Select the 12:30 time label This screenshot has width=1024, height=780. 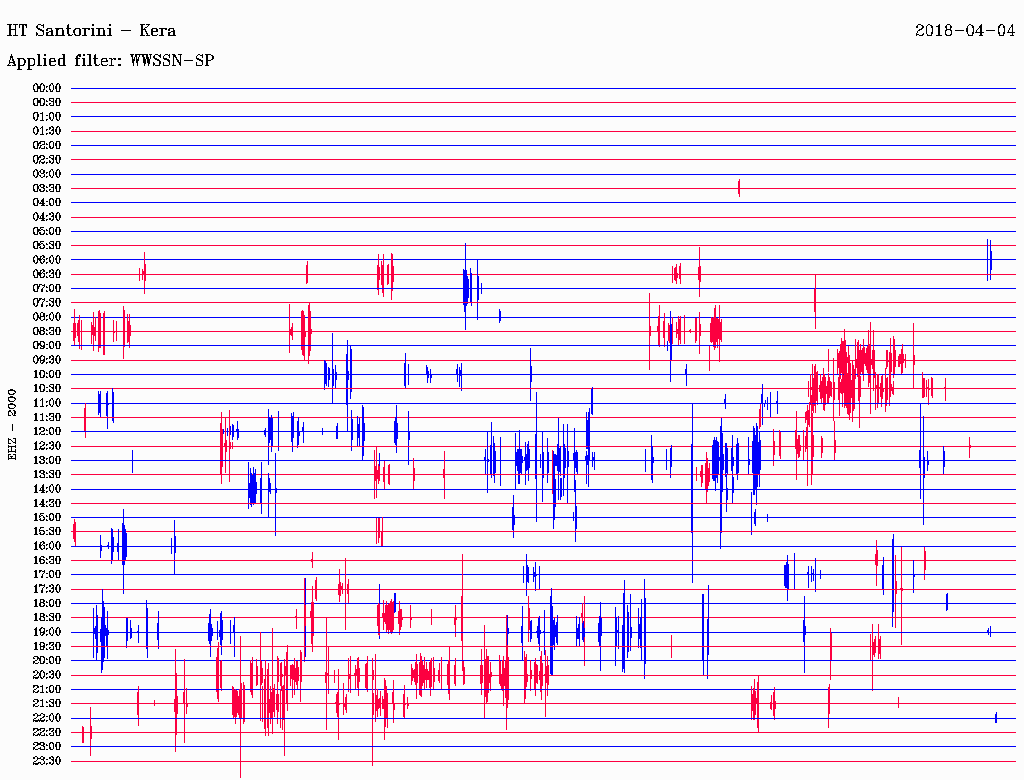click(x=47, y=446)
